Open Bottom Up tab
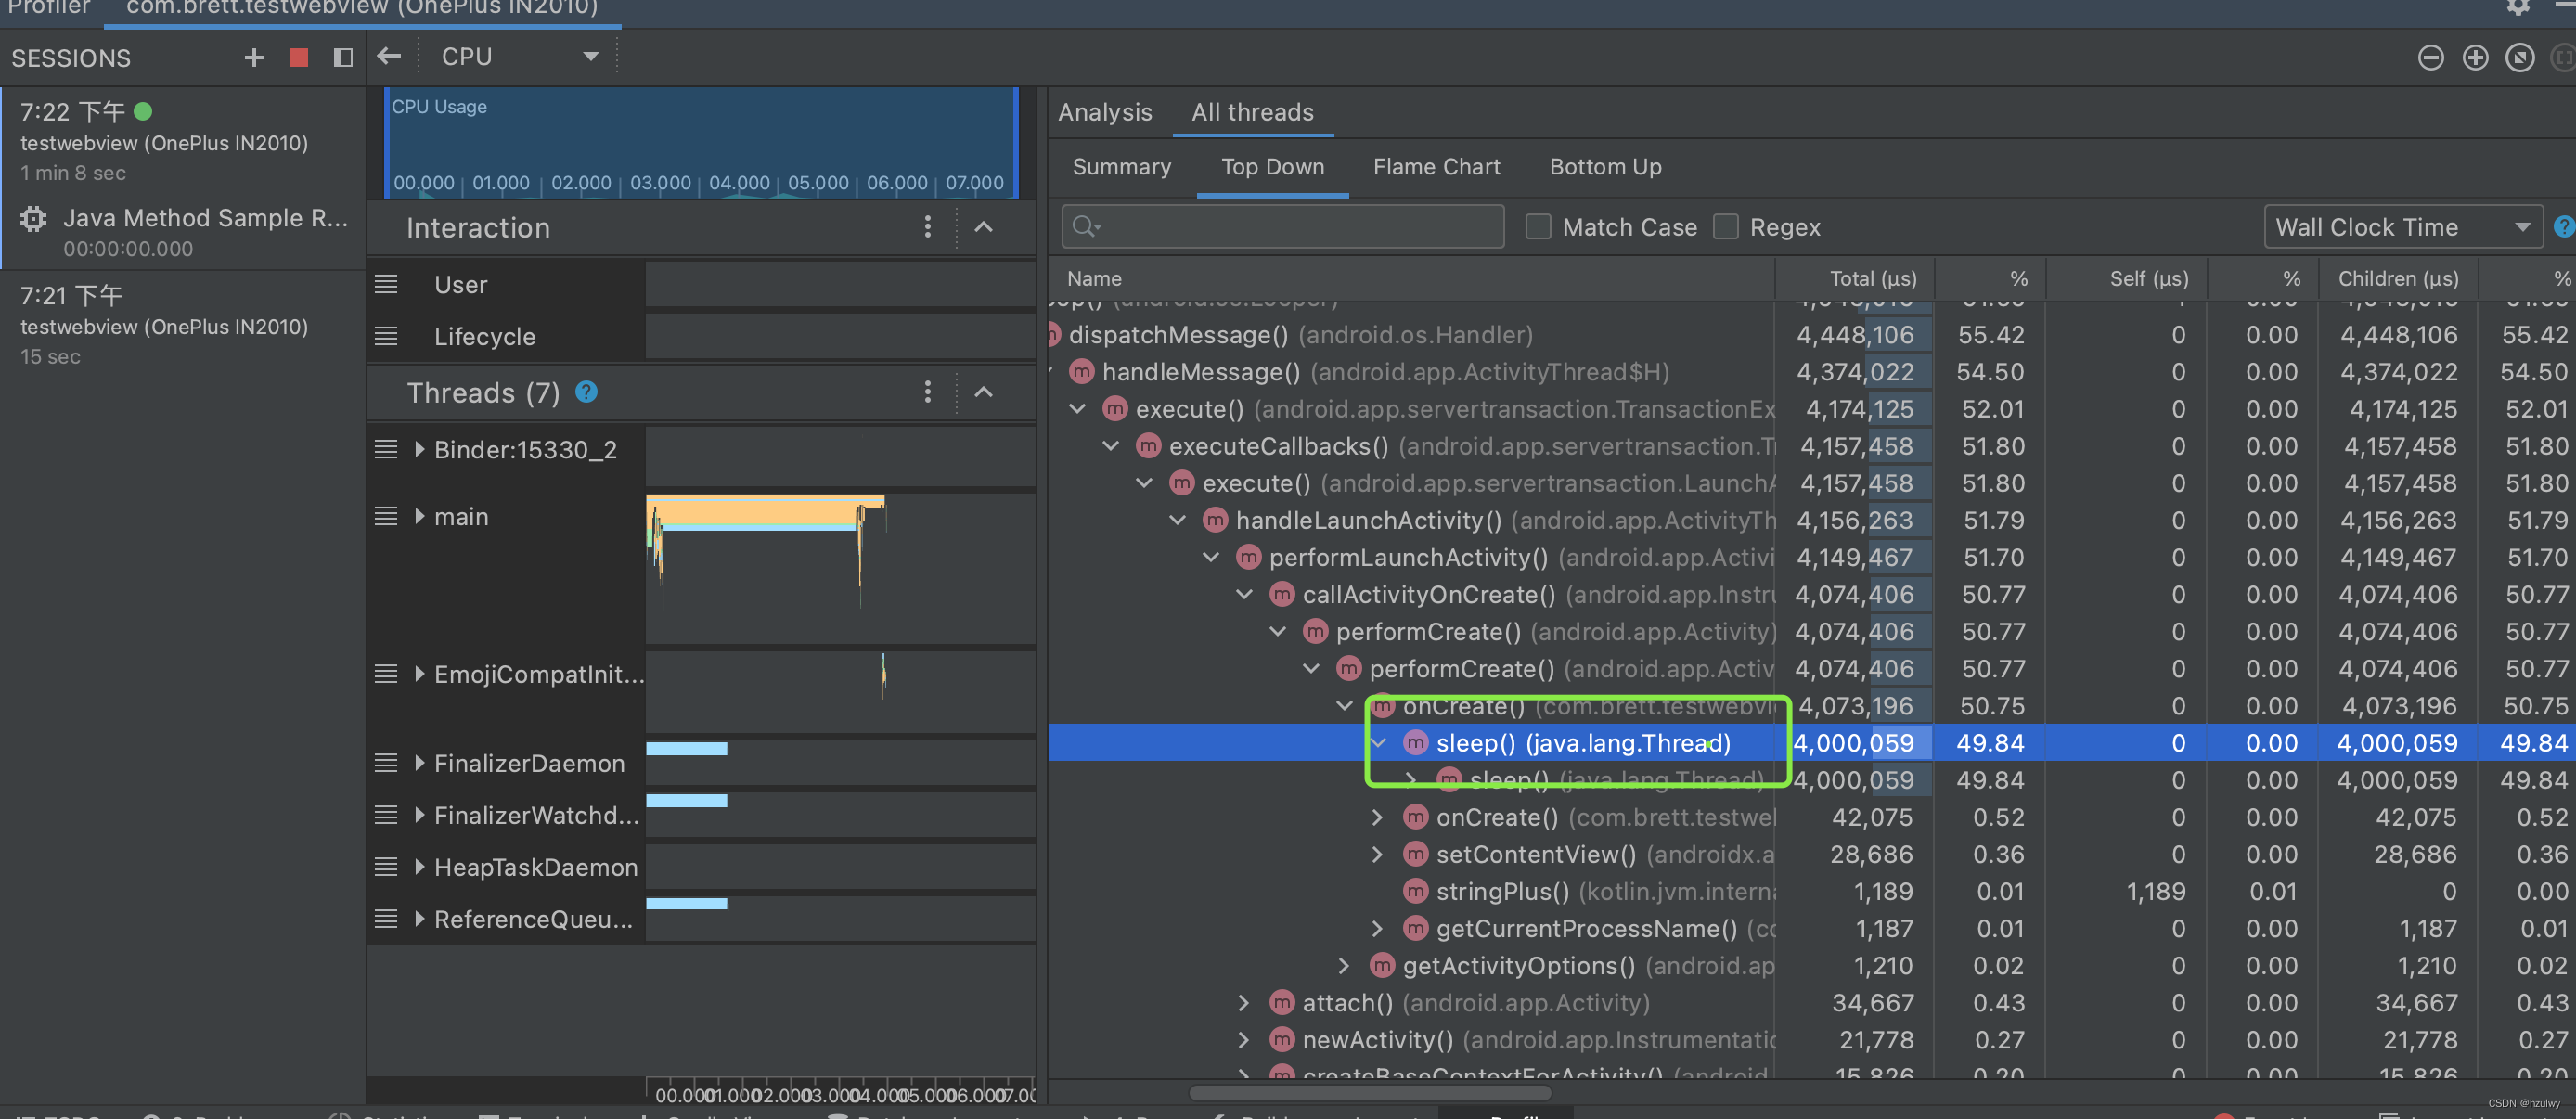2576x1119 pixels. (1605, 167)
